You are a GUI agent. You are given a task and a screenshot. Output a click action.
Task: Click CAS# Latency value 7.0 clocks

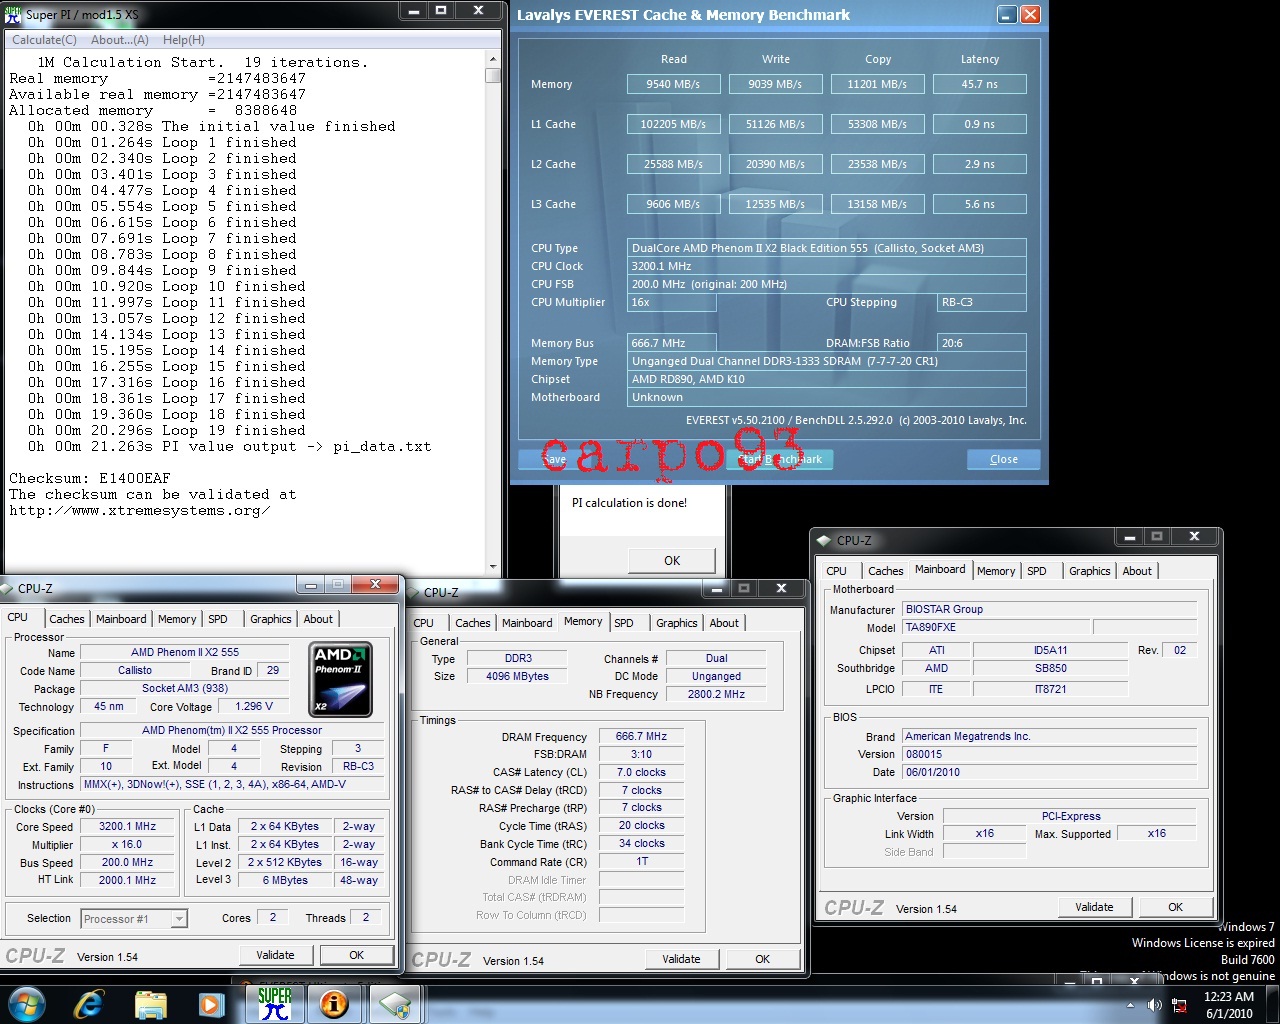pos(642,772)
